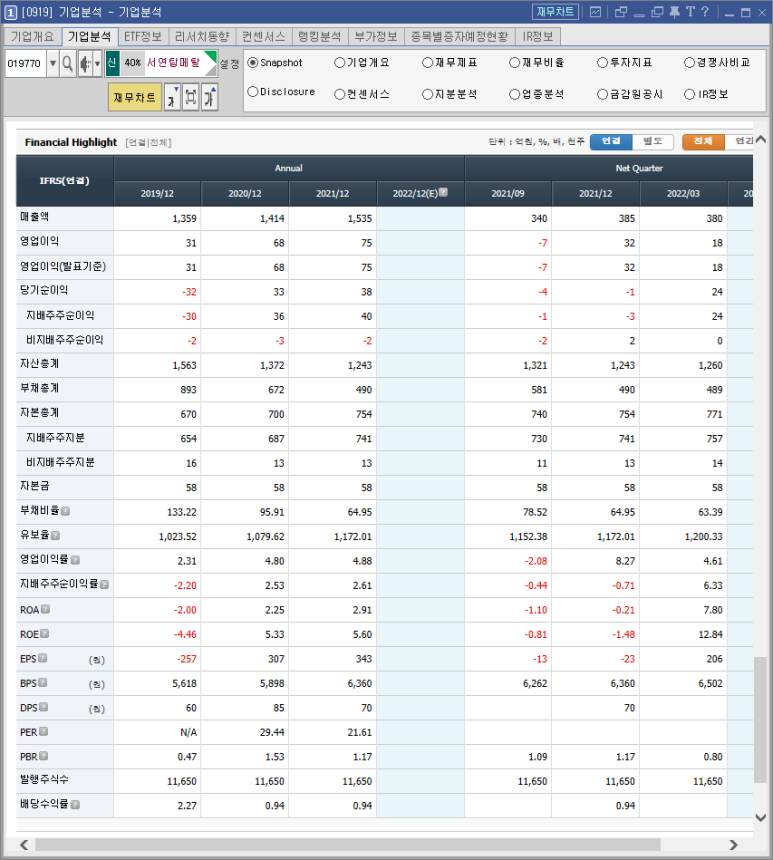Open the dropdown arrow beside speaker icon
Image resolution: width=773 pixels, height=860 pixels.
point(97,64)
